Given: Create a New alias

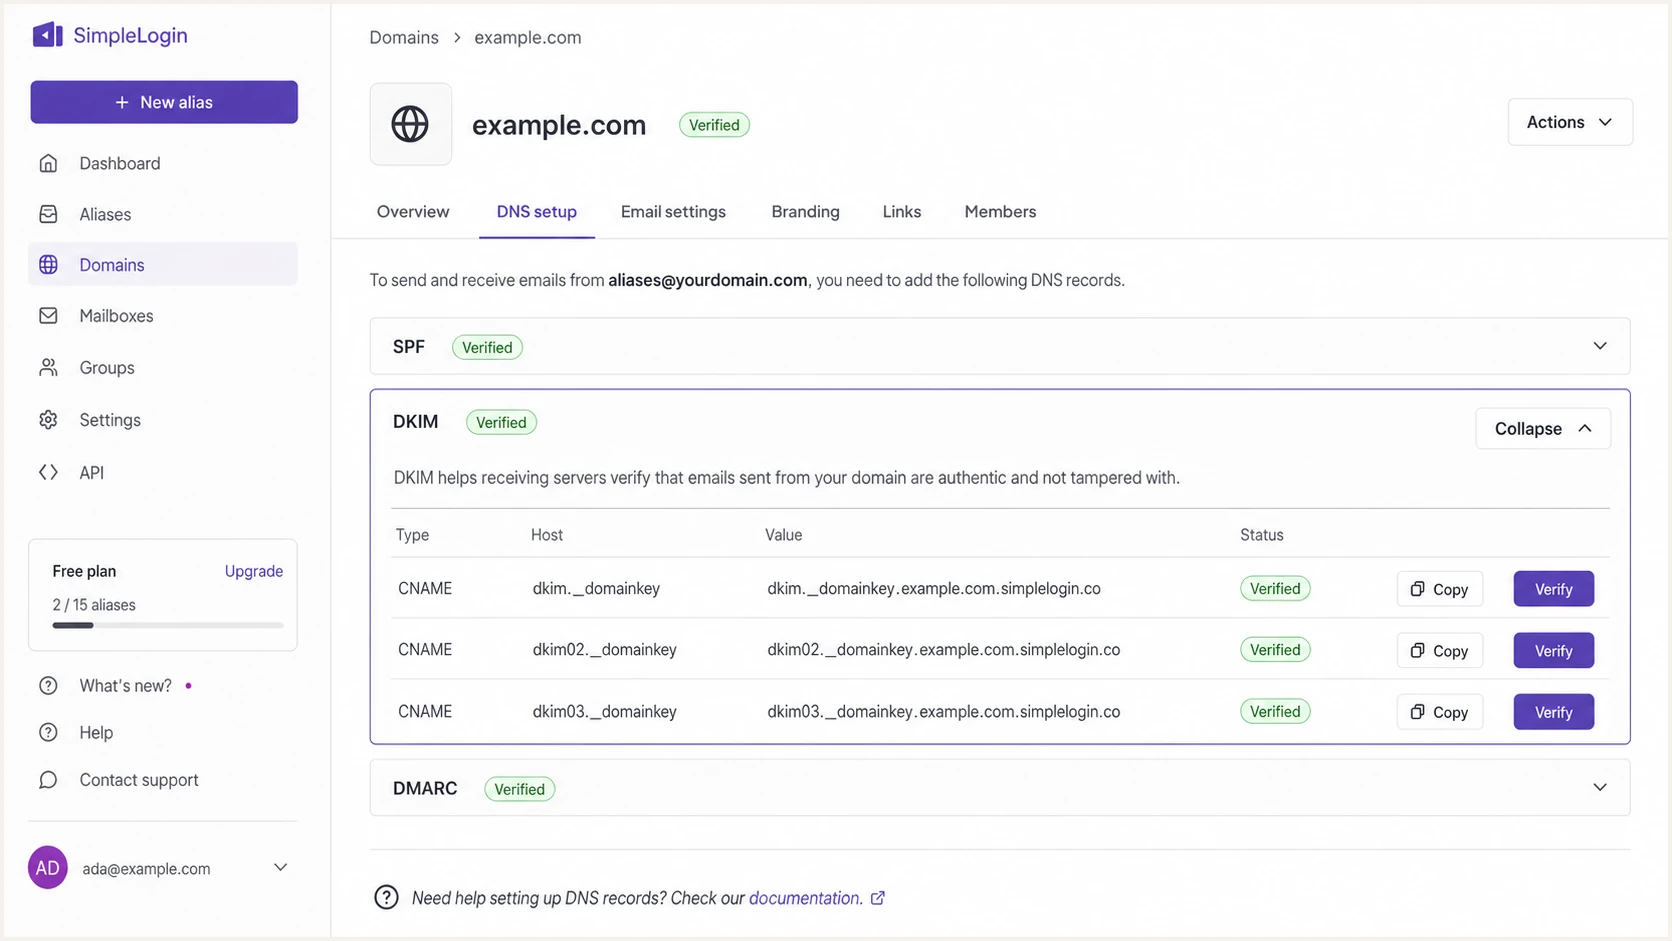Looking at the screenshot, I should point(164,102).
